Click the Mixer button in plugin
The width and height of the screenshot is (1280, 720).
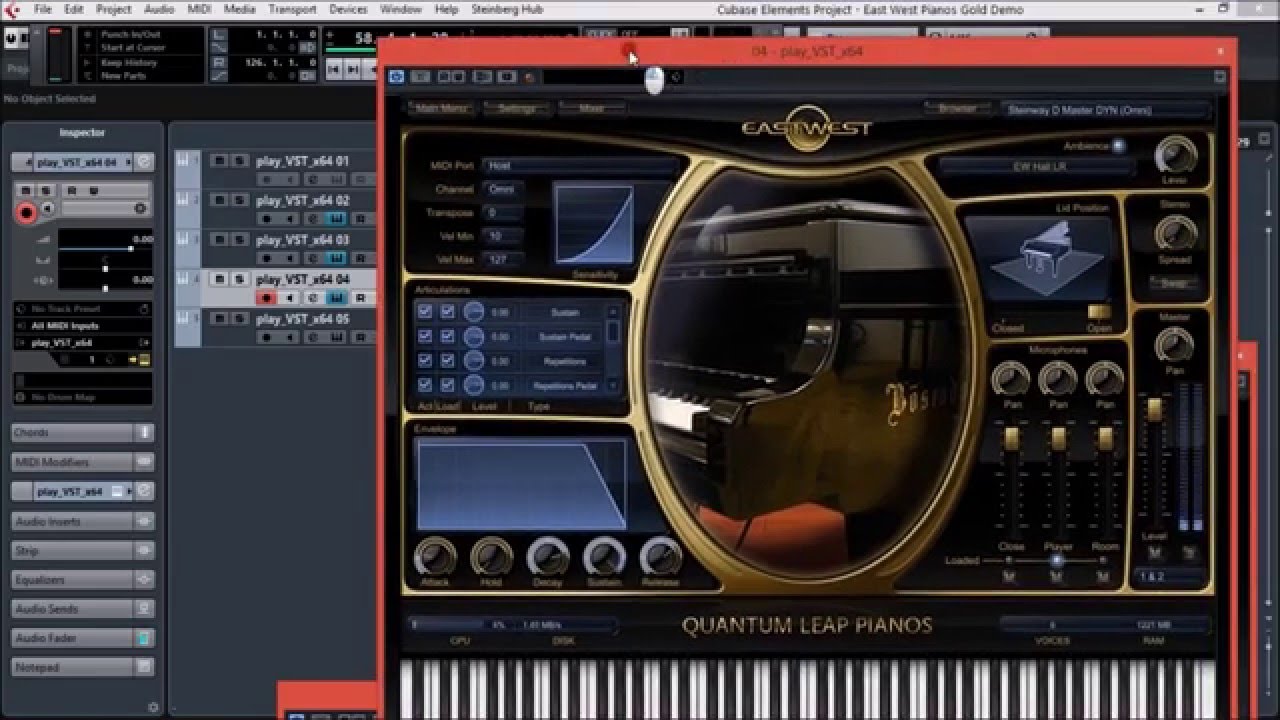[x=592, y=108]
